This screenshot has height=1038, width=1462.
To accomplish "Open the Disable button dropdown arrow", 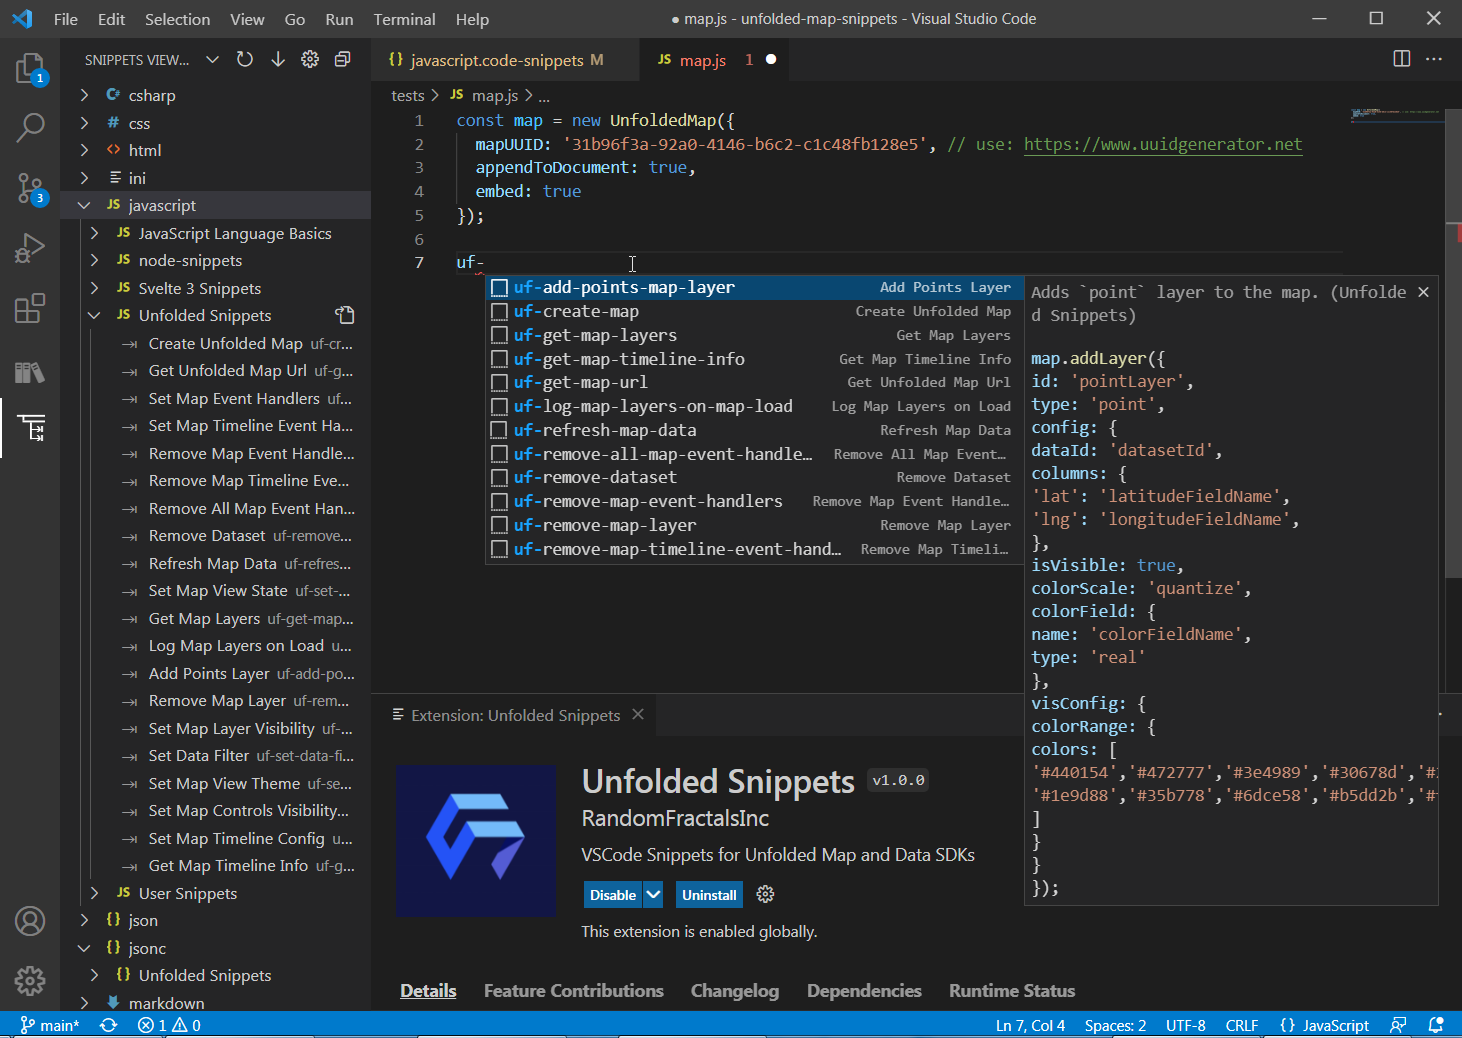I will [x=653, y=895].
